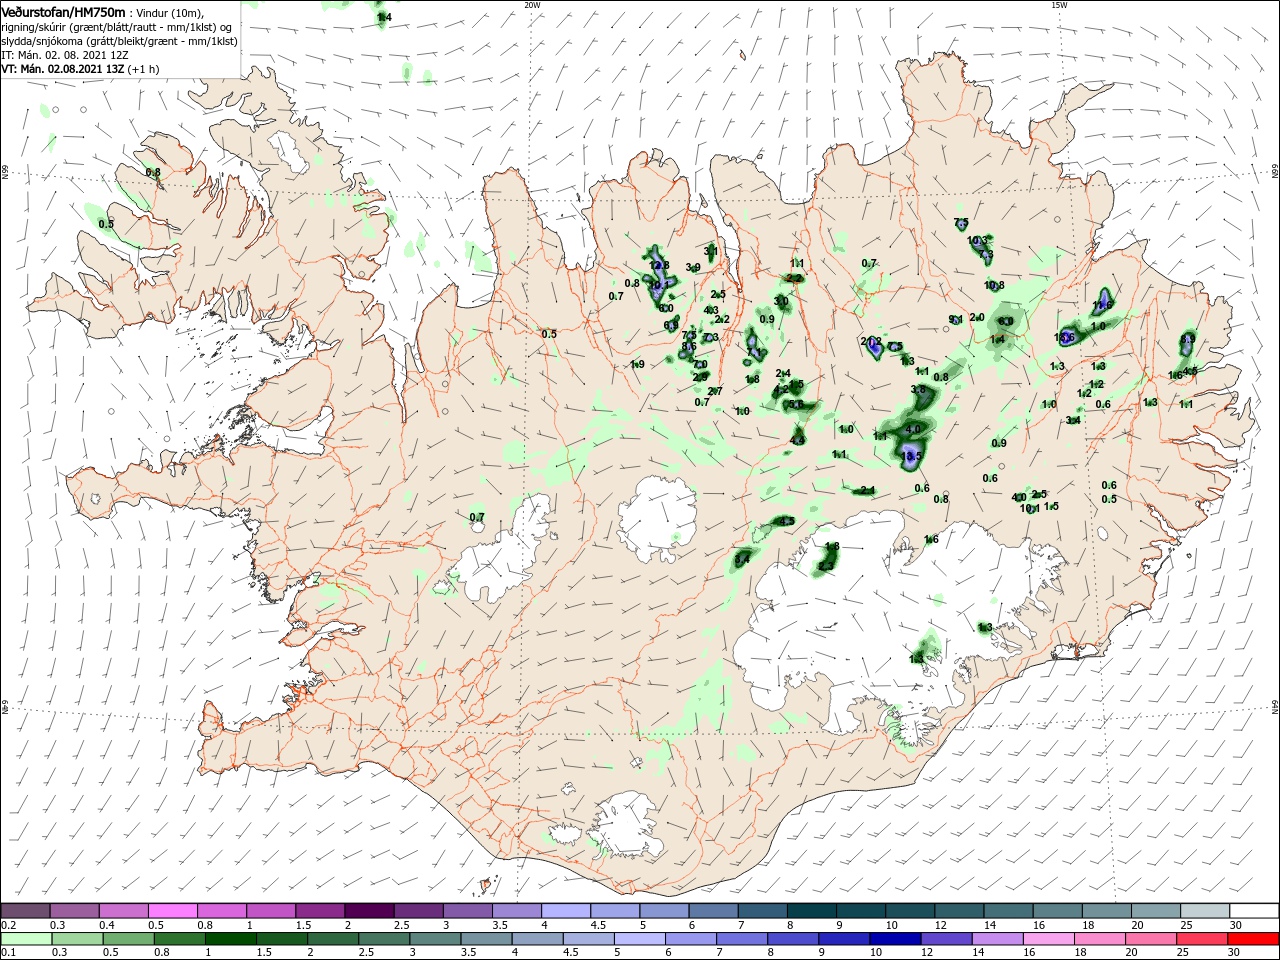Image resolution: width=1280 pixels, height=960 pixels.
Task: Click the red 30 swatch in bottom legend row
Action: tap(1255, 940)
